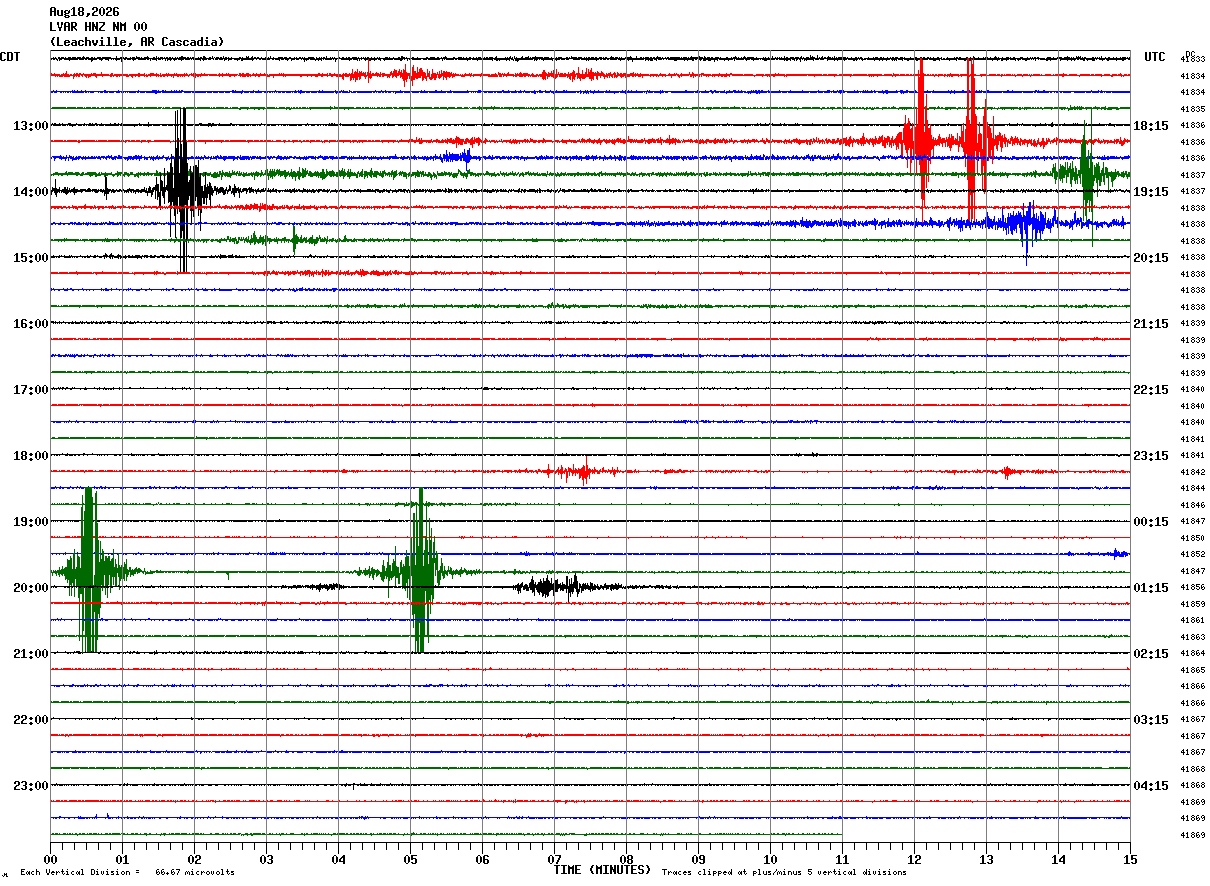Select DC value '41859'
1210x886 pixels.
[x=1192, y=604]
